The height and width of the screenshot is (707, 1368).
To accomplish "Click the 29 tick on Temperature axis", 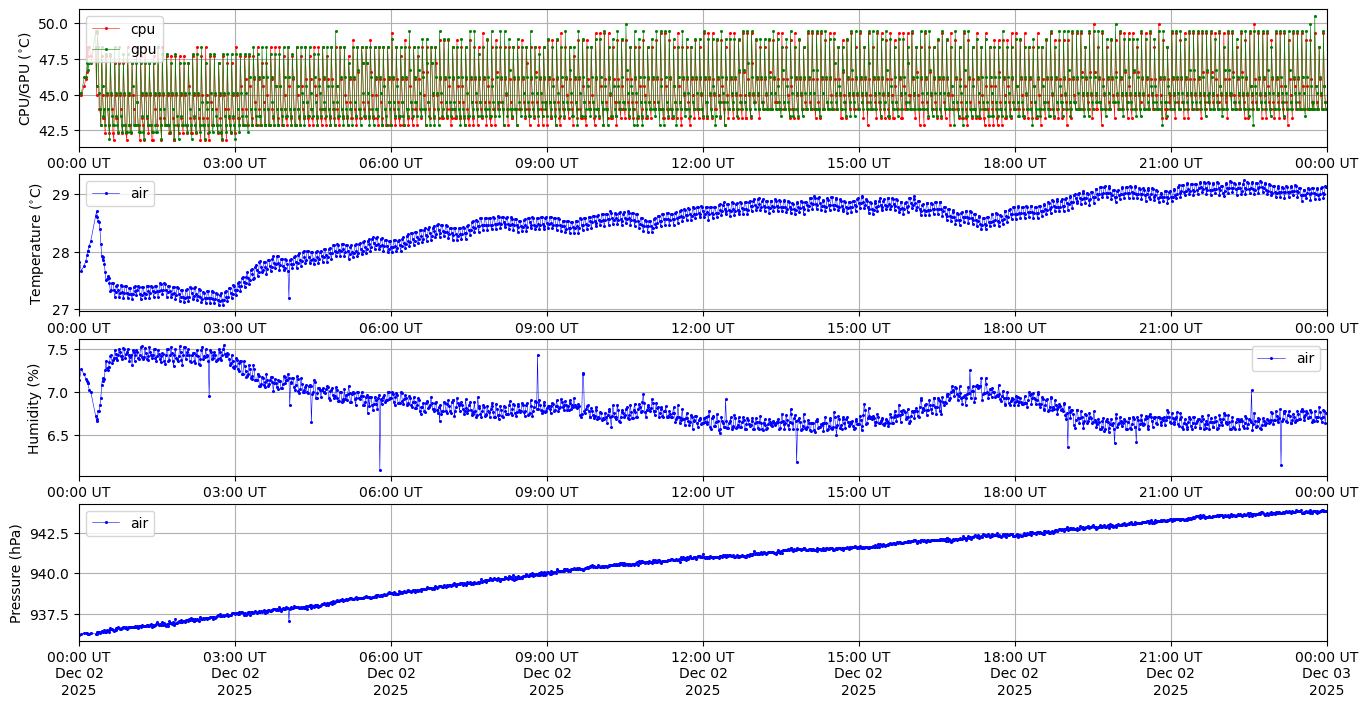I will (62, 194).
